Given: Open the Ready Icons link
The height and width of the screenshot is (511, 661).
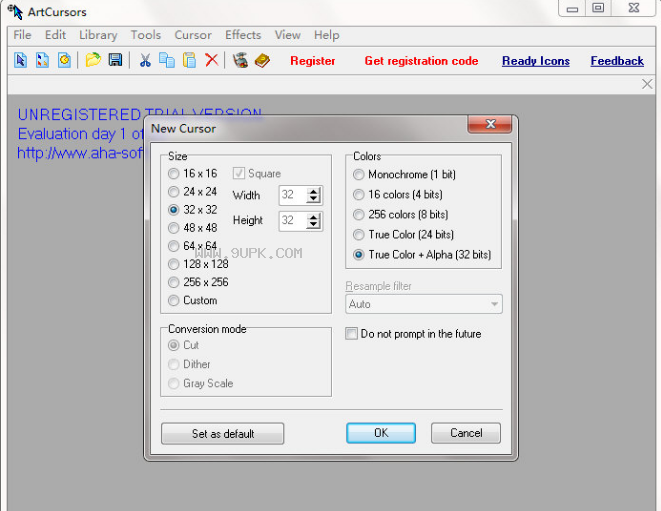Looking at the screenshot, I should 536,61.
